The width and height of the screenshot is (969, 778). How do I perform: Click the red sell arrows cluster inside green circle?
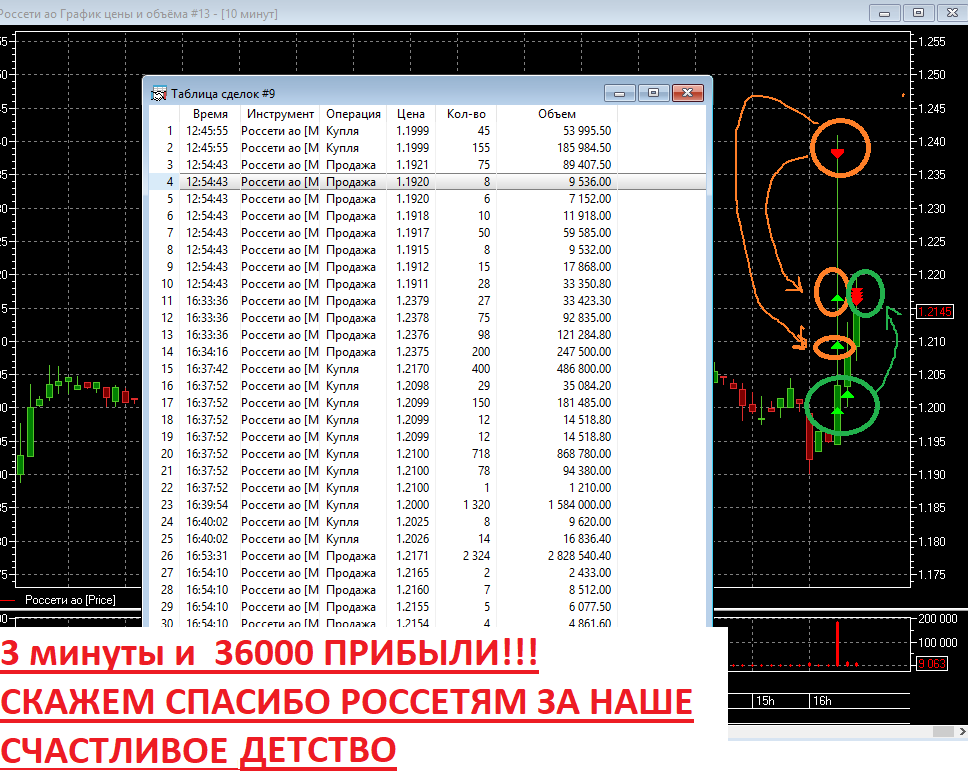coord(857,295)
